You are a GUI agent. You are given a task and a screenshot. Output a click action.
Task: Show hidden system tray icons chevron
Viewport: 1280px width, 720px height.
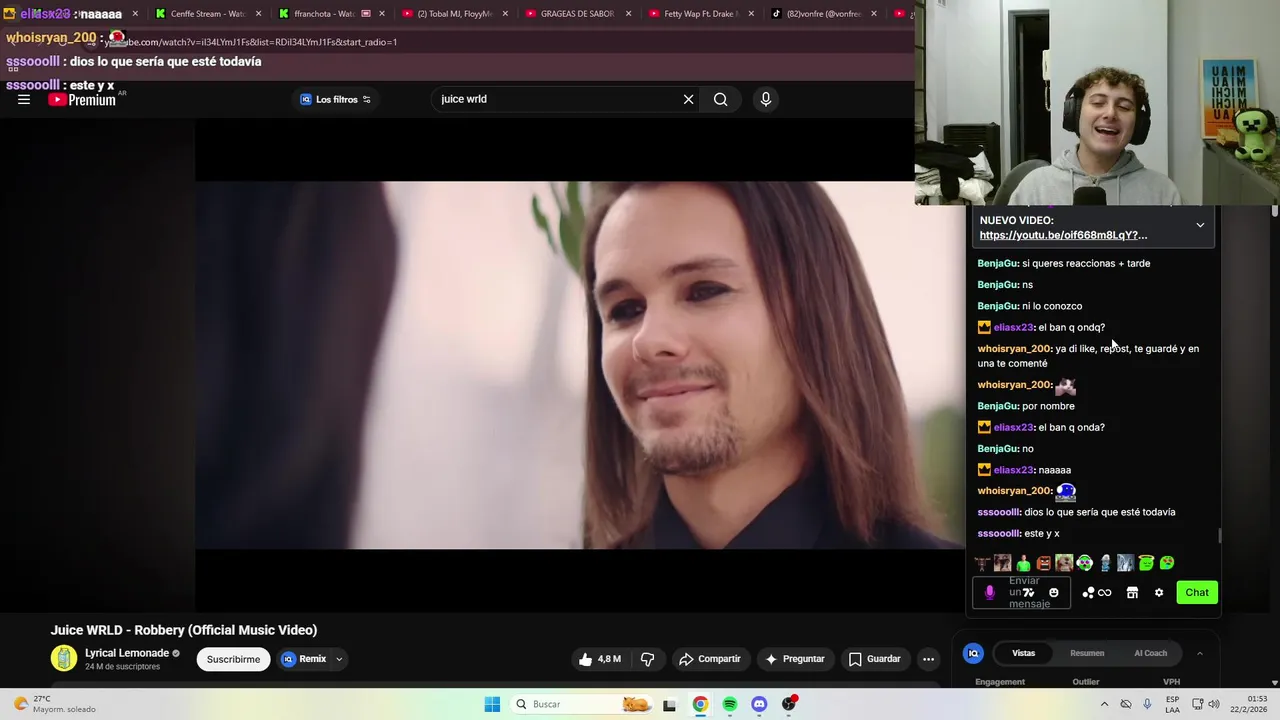tap(1104, 704)
